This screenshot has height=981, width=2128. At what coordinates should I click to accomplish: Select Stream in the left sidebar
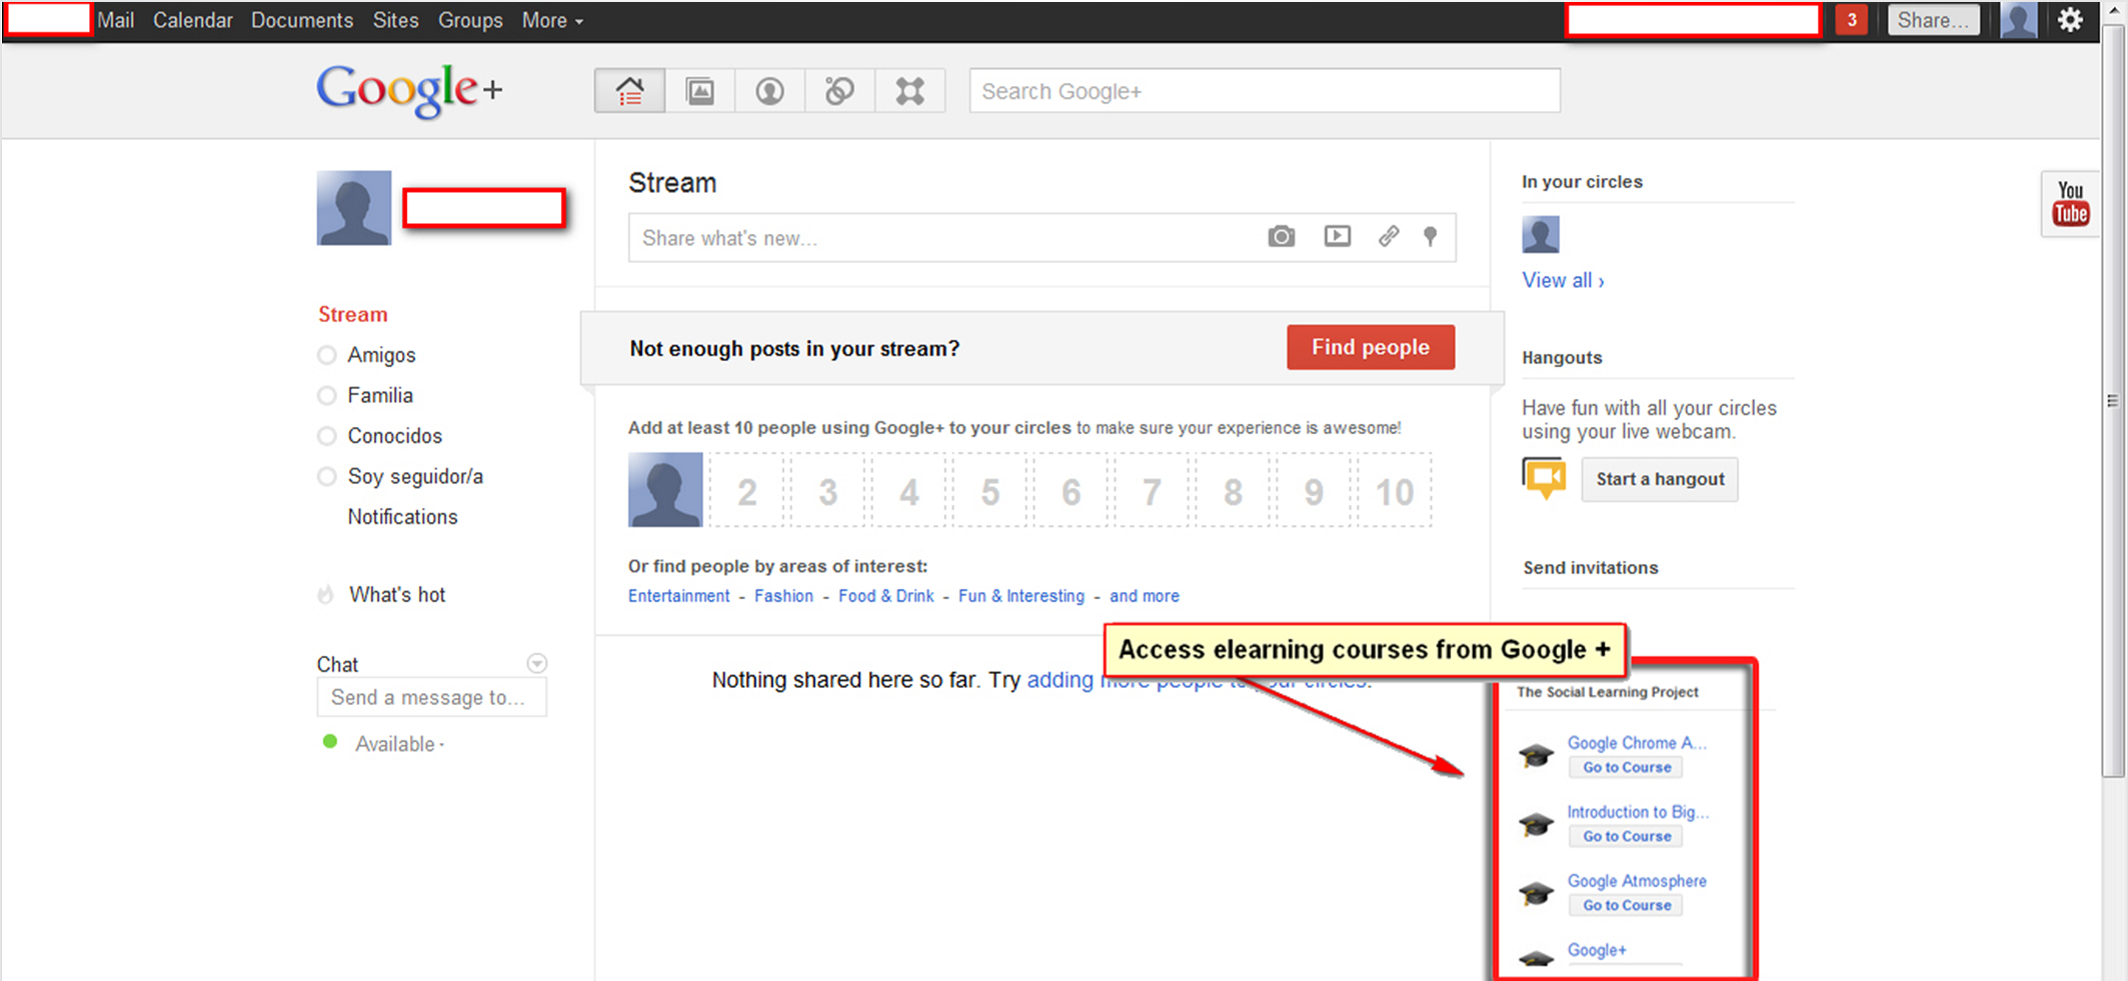point(352,314)
